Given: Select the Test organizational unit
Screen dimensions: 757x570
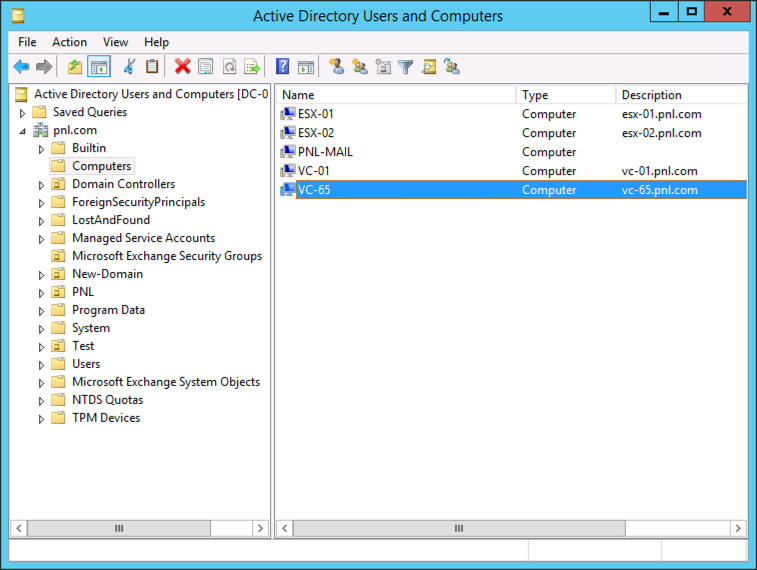Looking at the screenshot, I should (83, 346).
